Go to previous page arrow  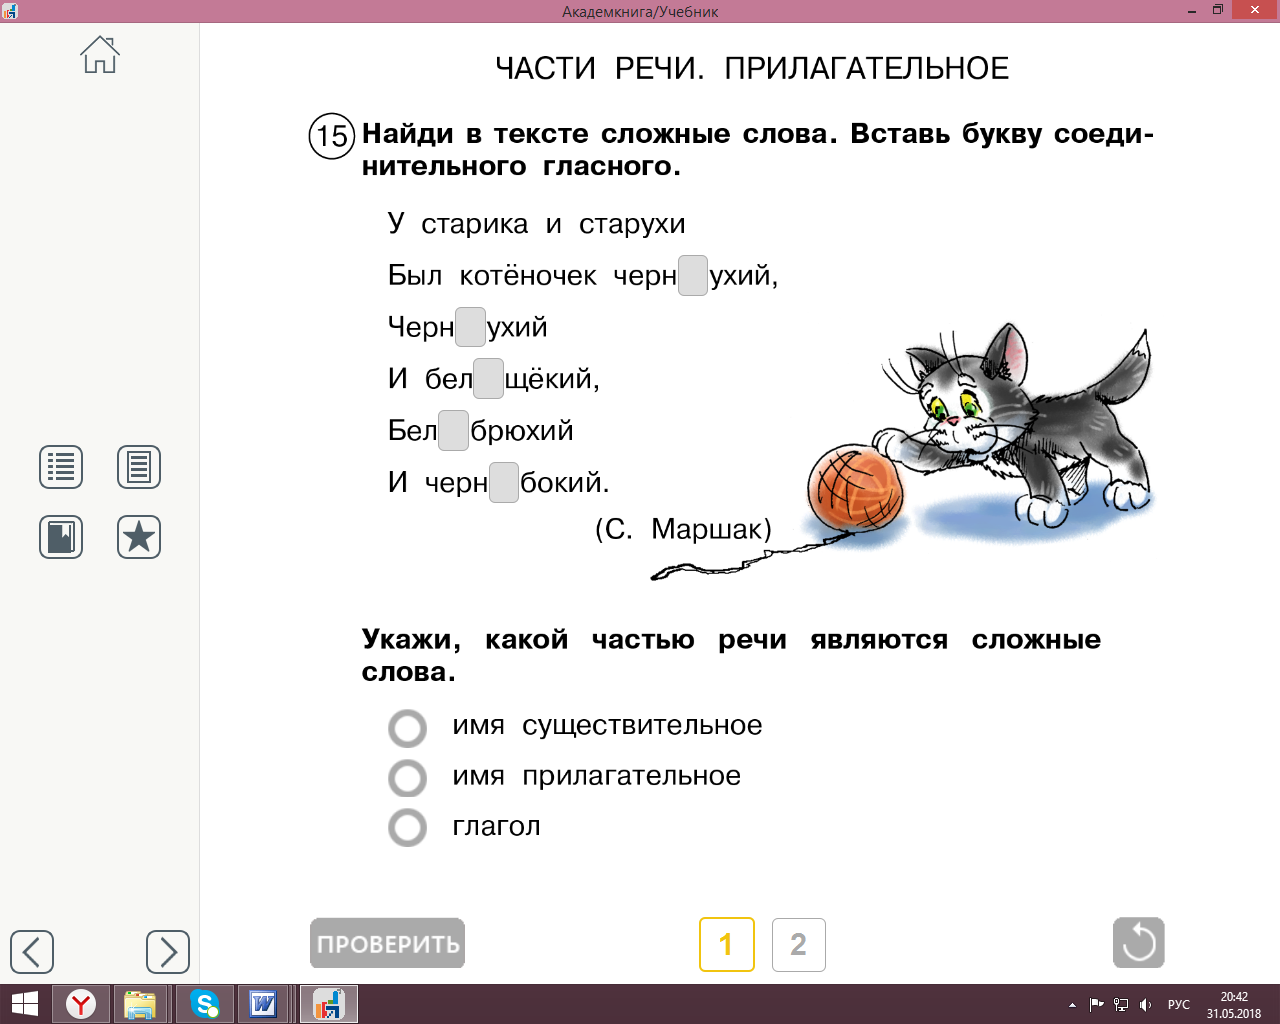coord(32,952)
